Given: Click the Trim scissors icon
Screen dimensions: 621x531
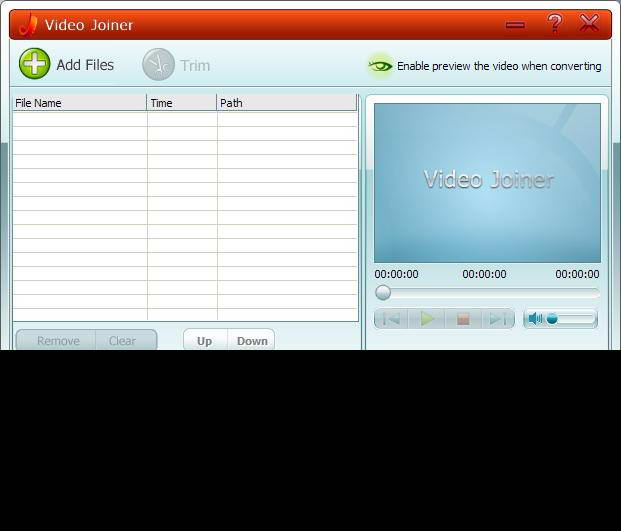Looking at the screenshot, I should coord(158,65).
